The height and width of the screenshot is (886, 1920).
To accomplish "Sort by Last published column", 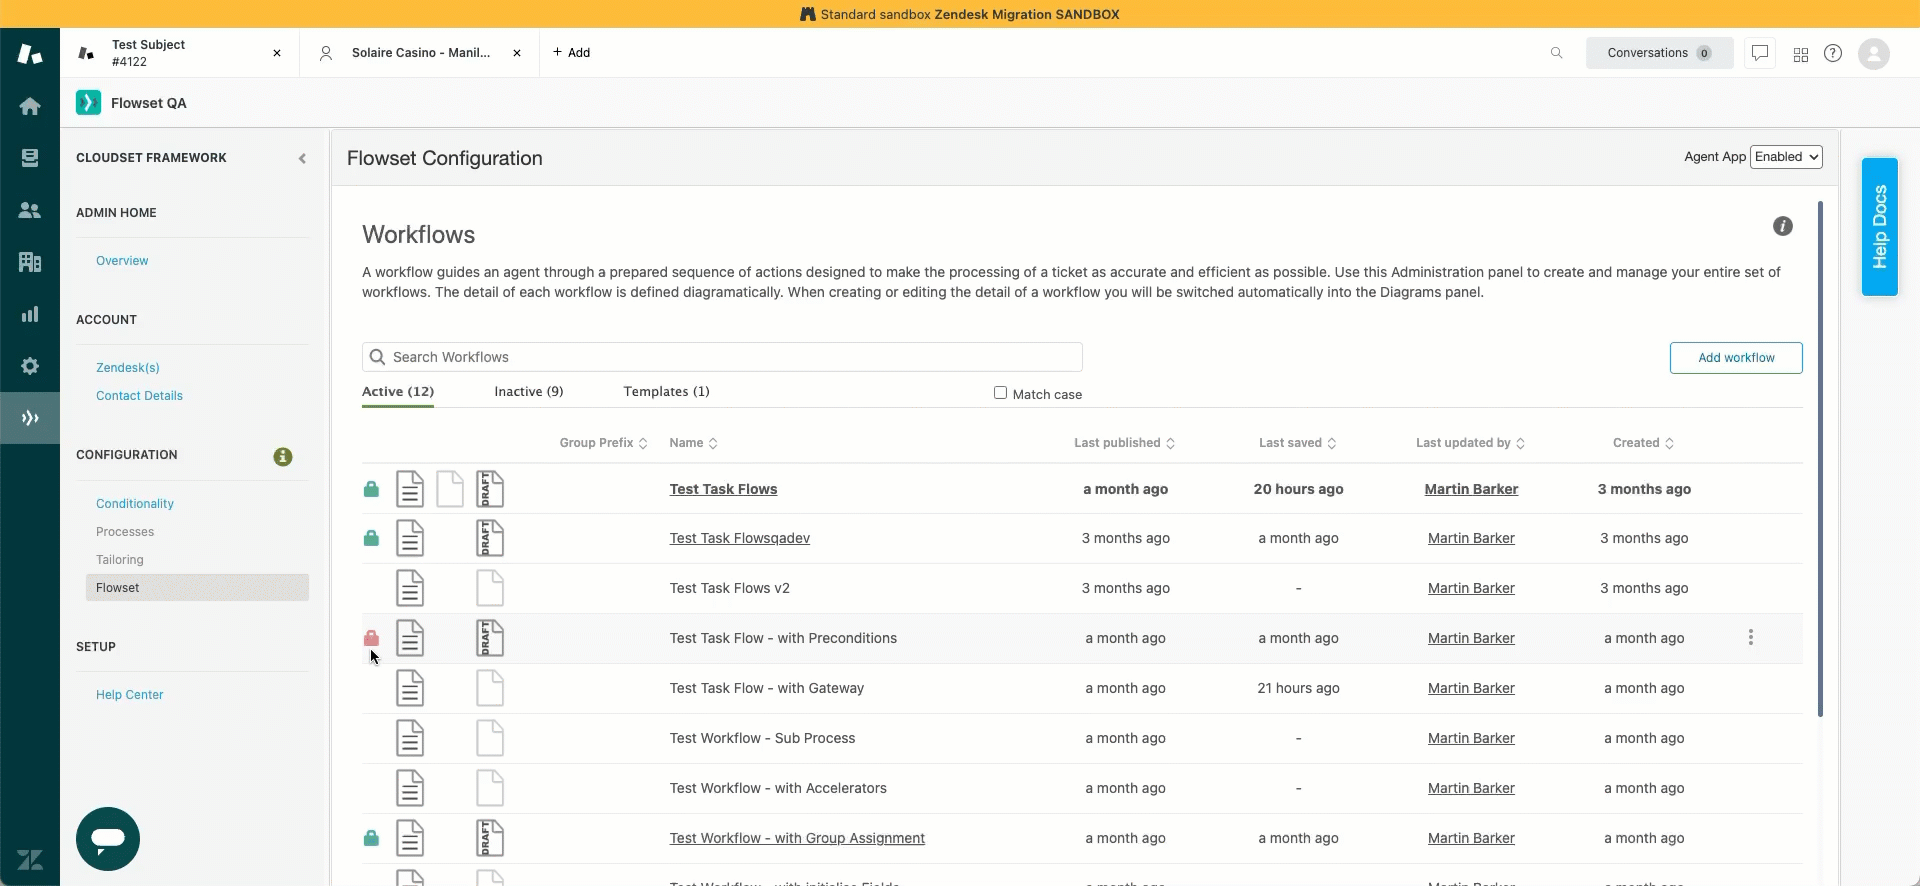I will click(1124, 443).
